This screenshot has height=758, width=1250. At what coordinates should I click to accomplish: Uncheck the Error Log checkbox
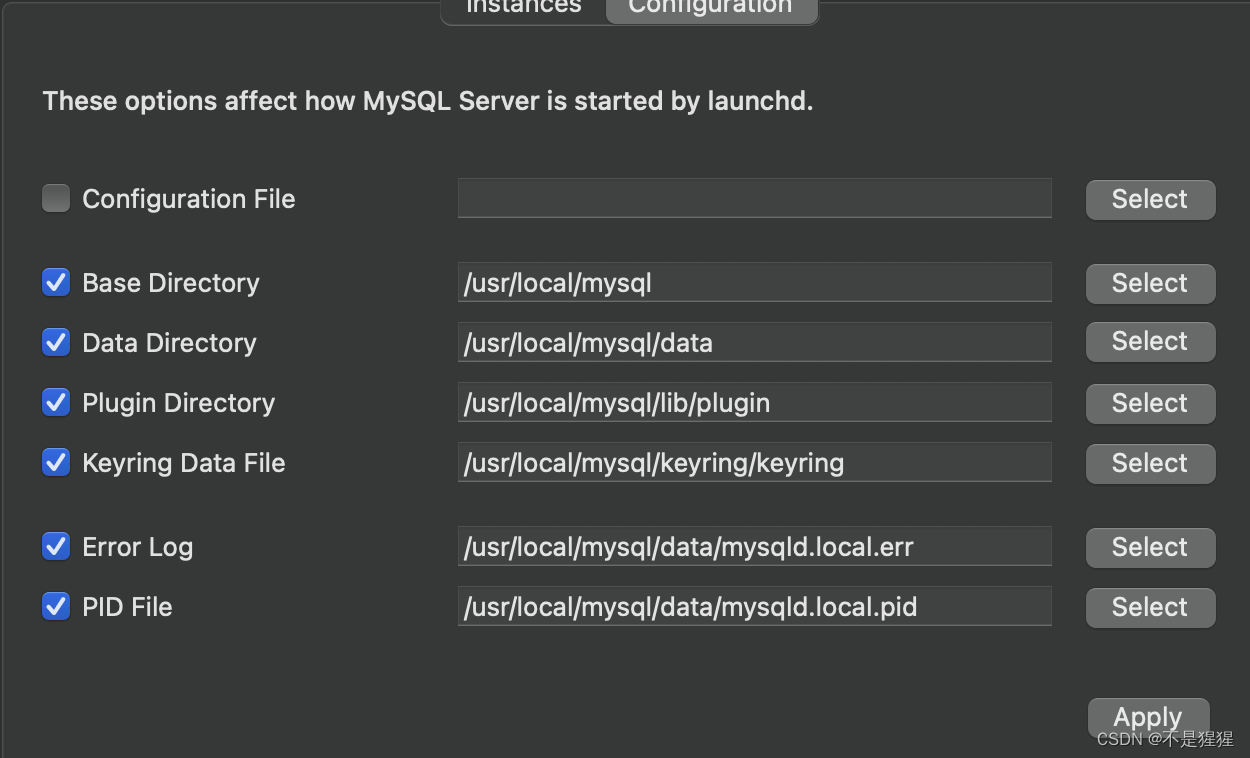pos(56,546)
